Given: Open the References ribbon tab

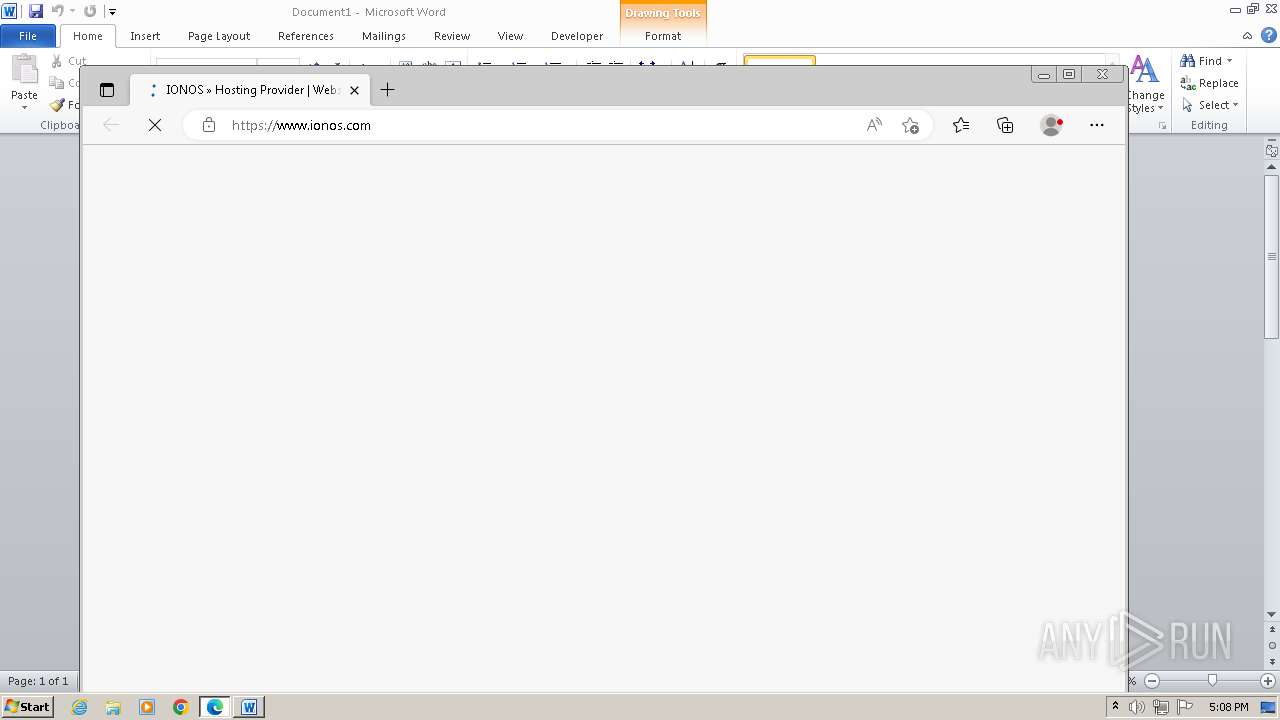Looking at the screenshot, I should tap(306, 36).
